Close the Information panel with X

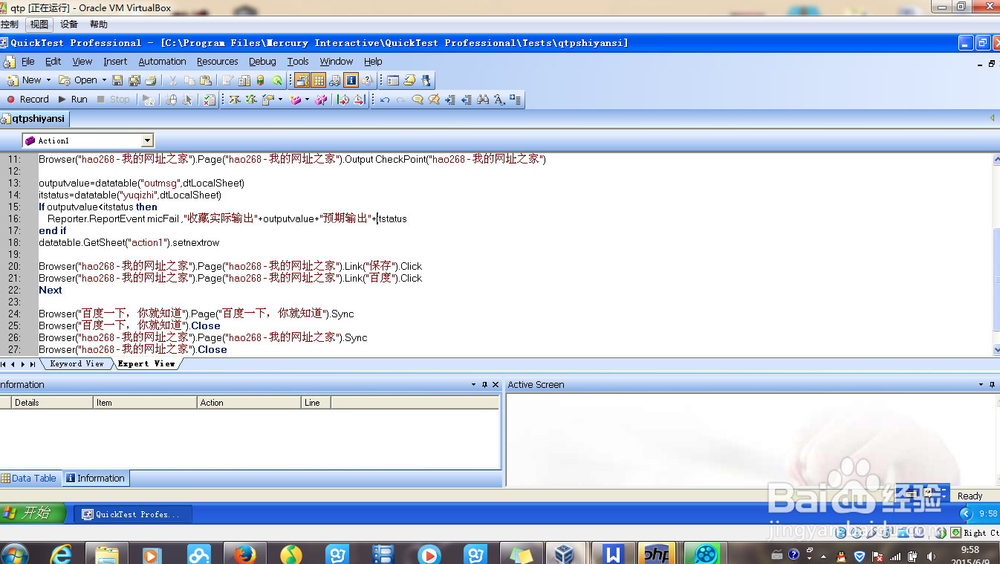click(x=496, y=385)
